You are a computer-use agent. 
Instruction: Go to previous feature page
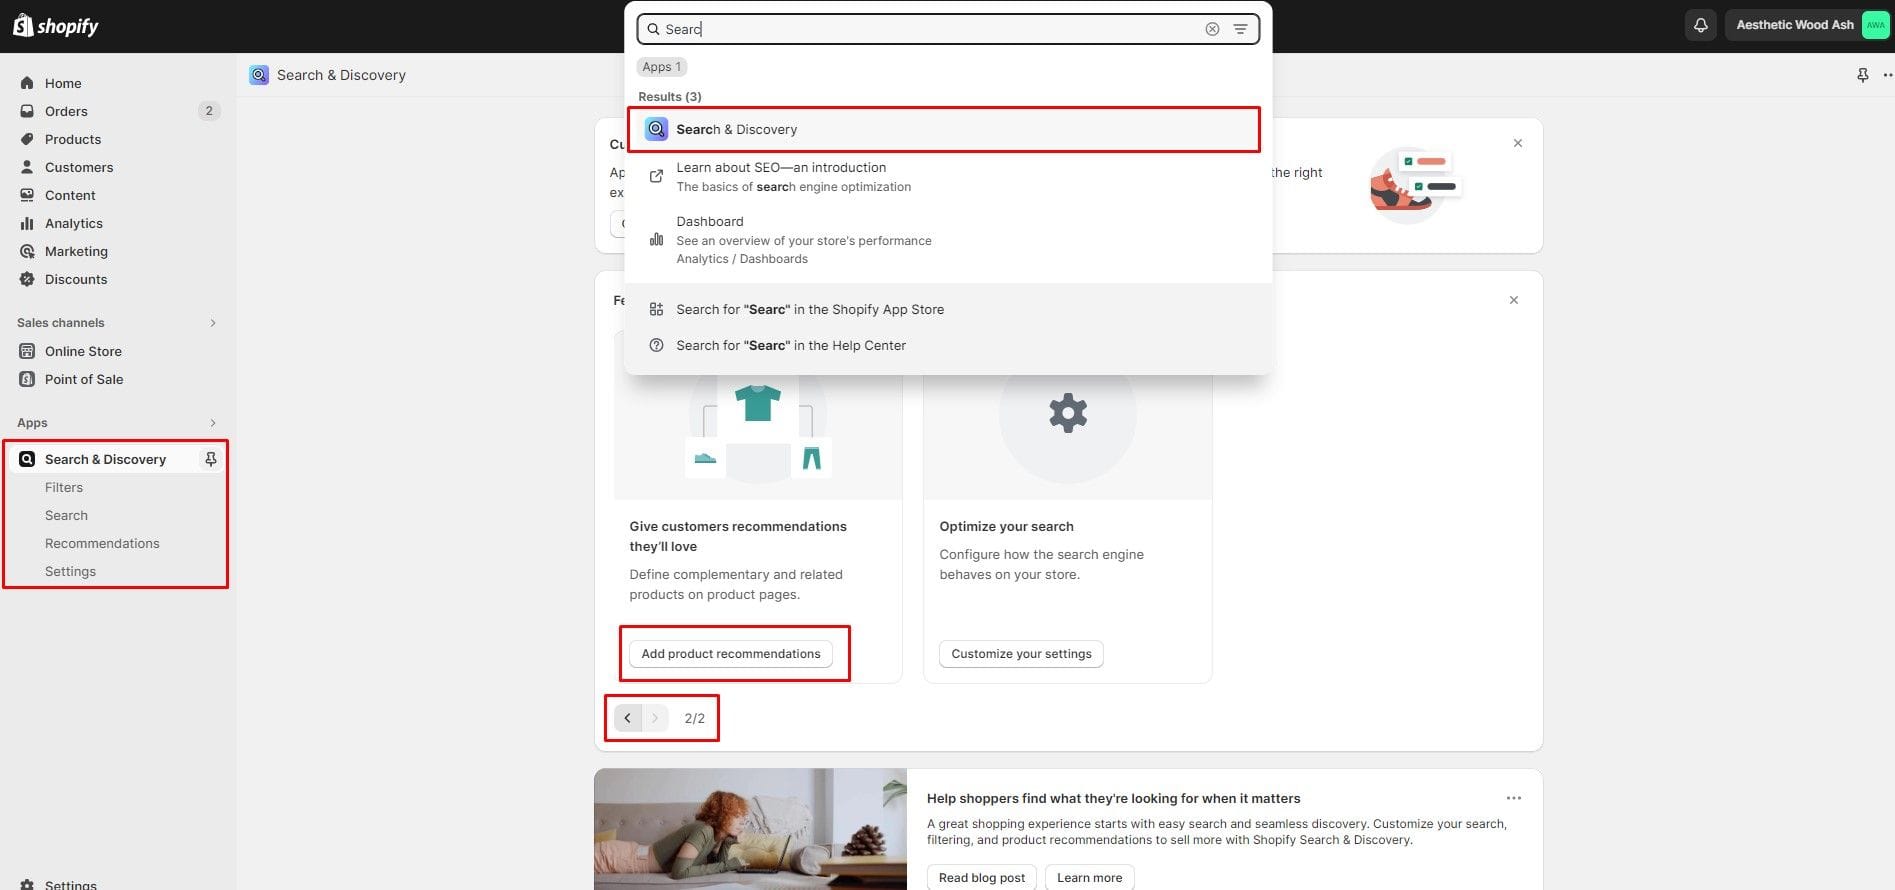627,718
